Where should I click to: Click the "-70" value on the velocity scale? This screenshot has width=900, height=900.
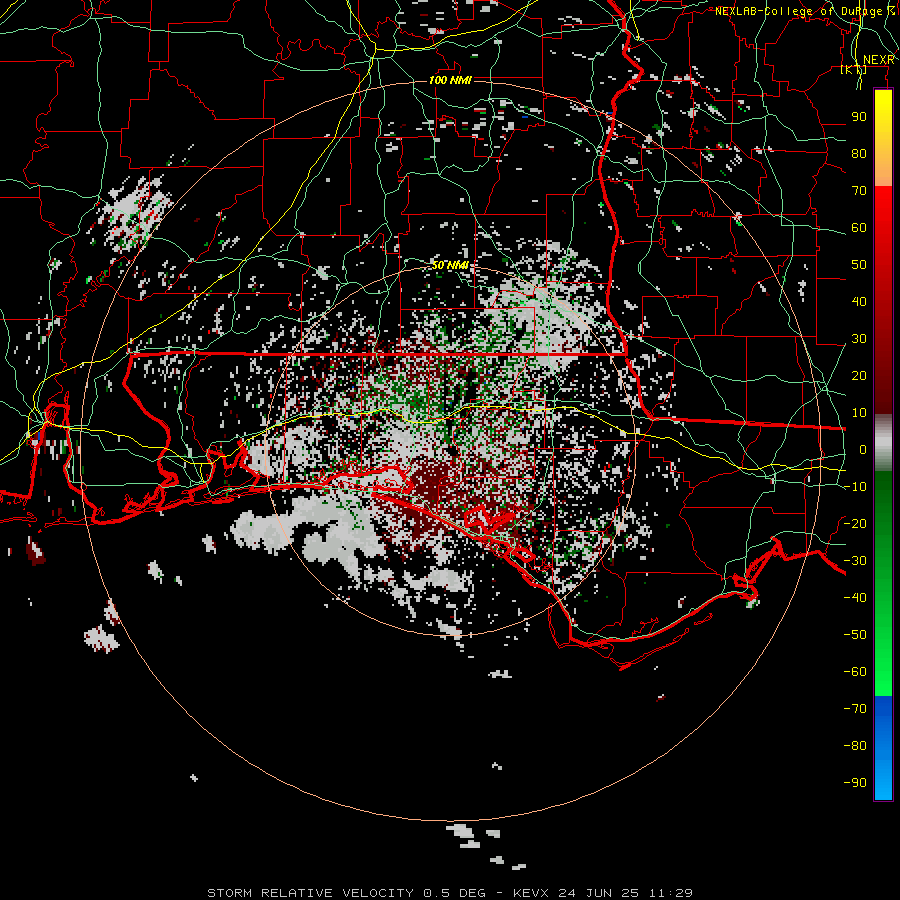[x=855, y=709]
